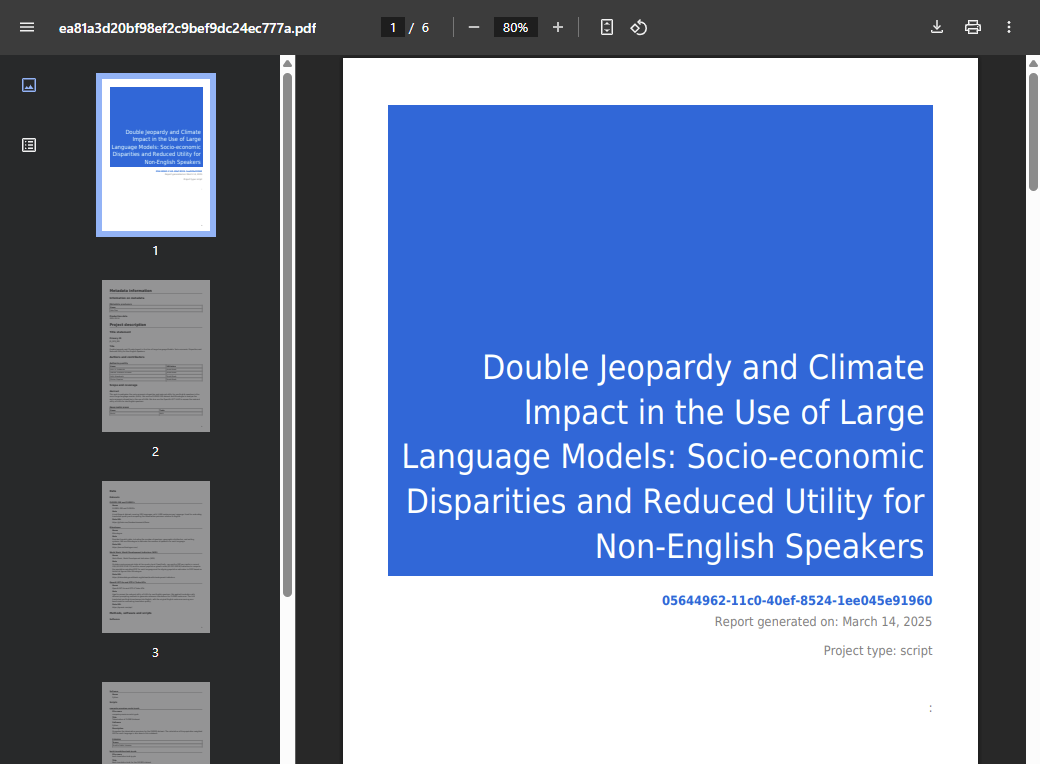
Task: Click the fit to page icon
Action: pyautogui.click(x=607, y=27)
